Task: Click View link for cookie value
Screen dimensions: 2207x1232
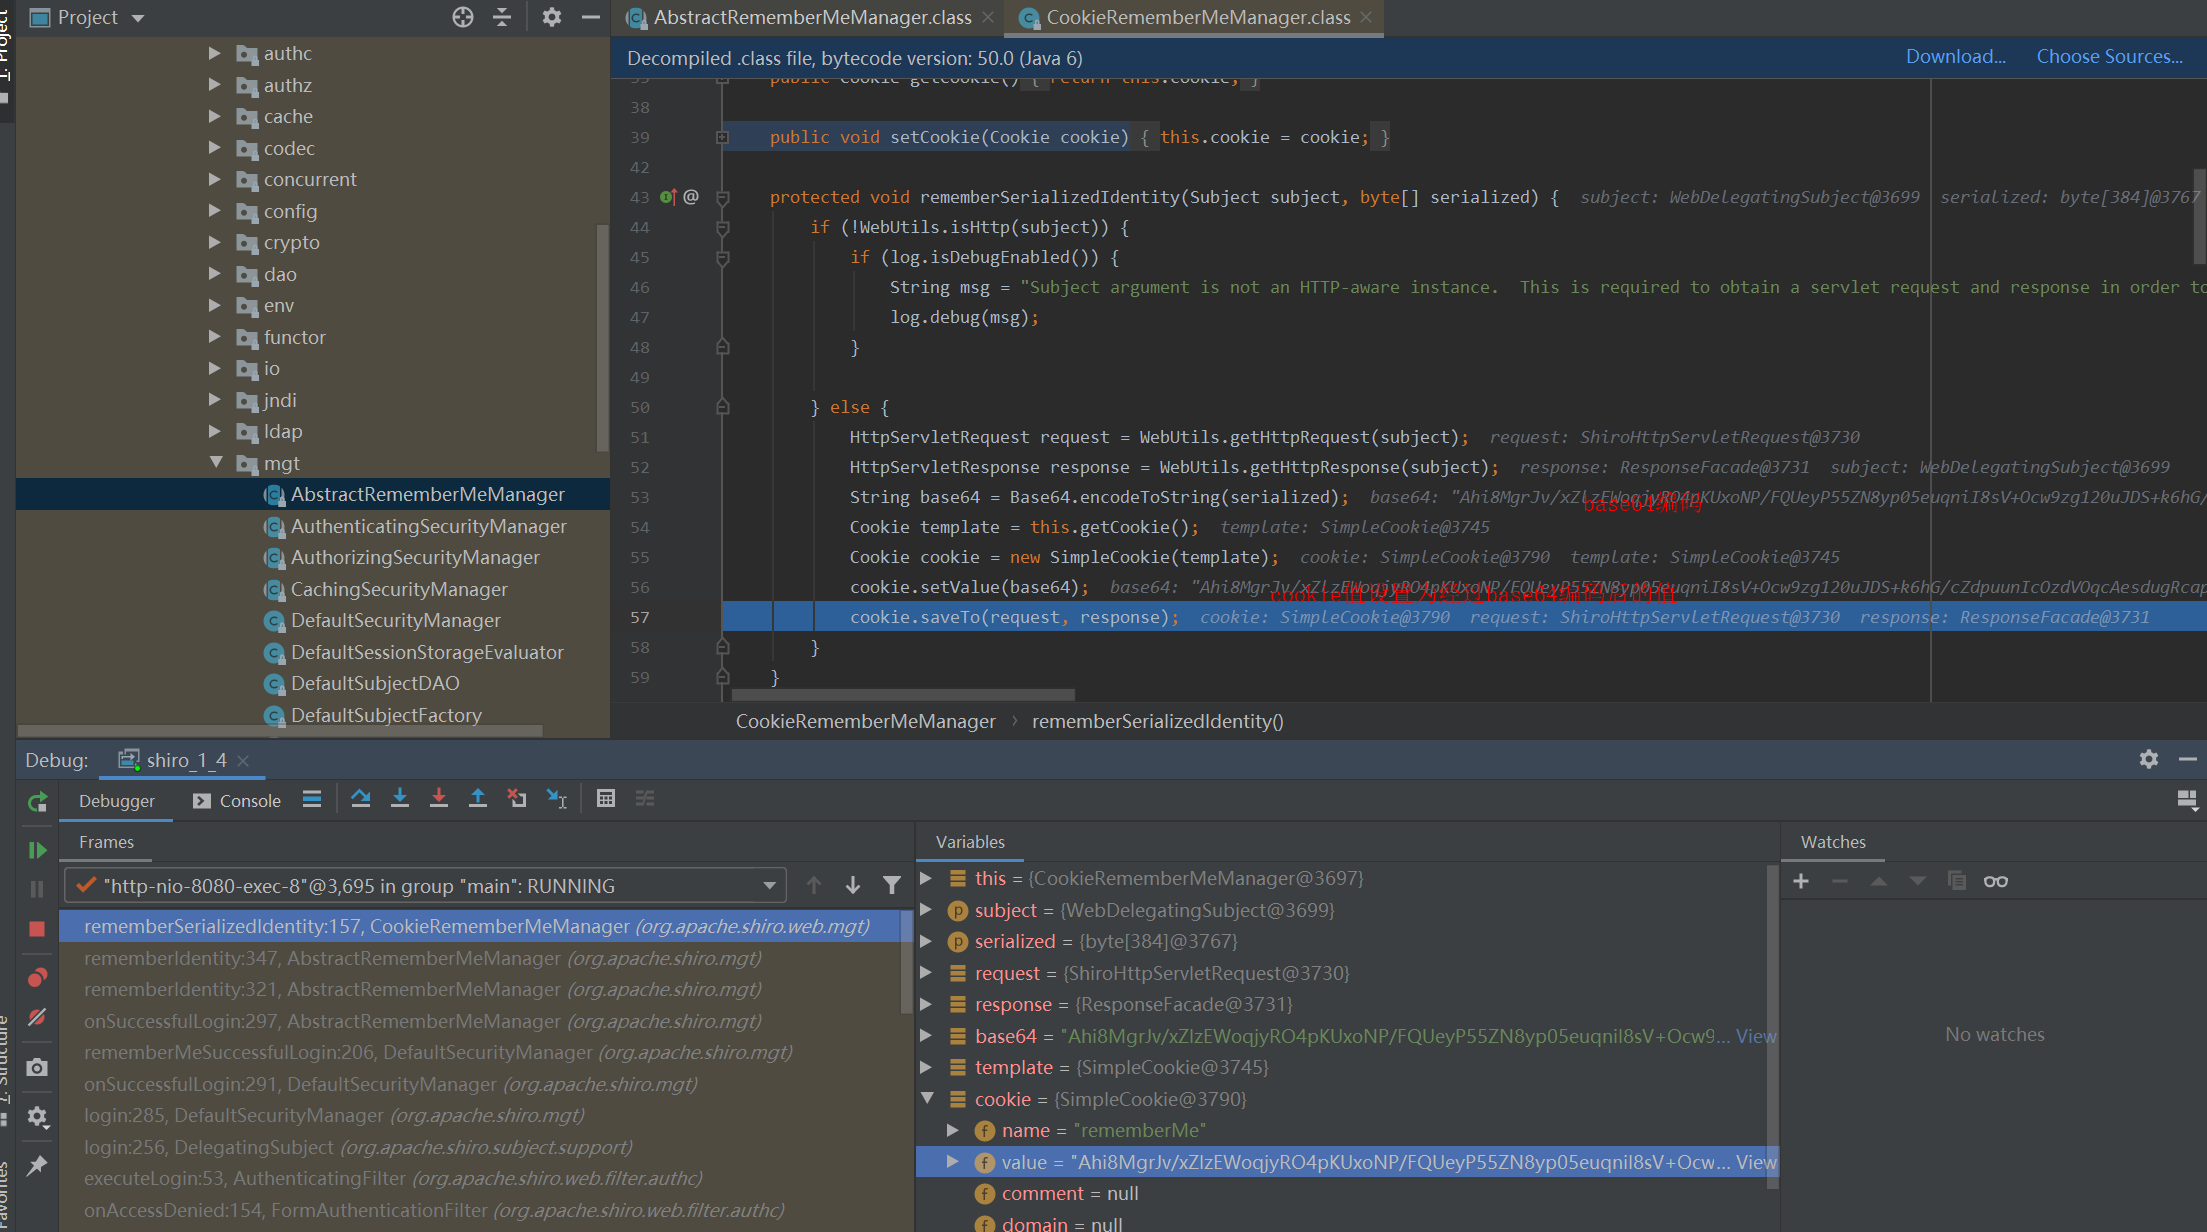Action: [x=1755, y=1162]
